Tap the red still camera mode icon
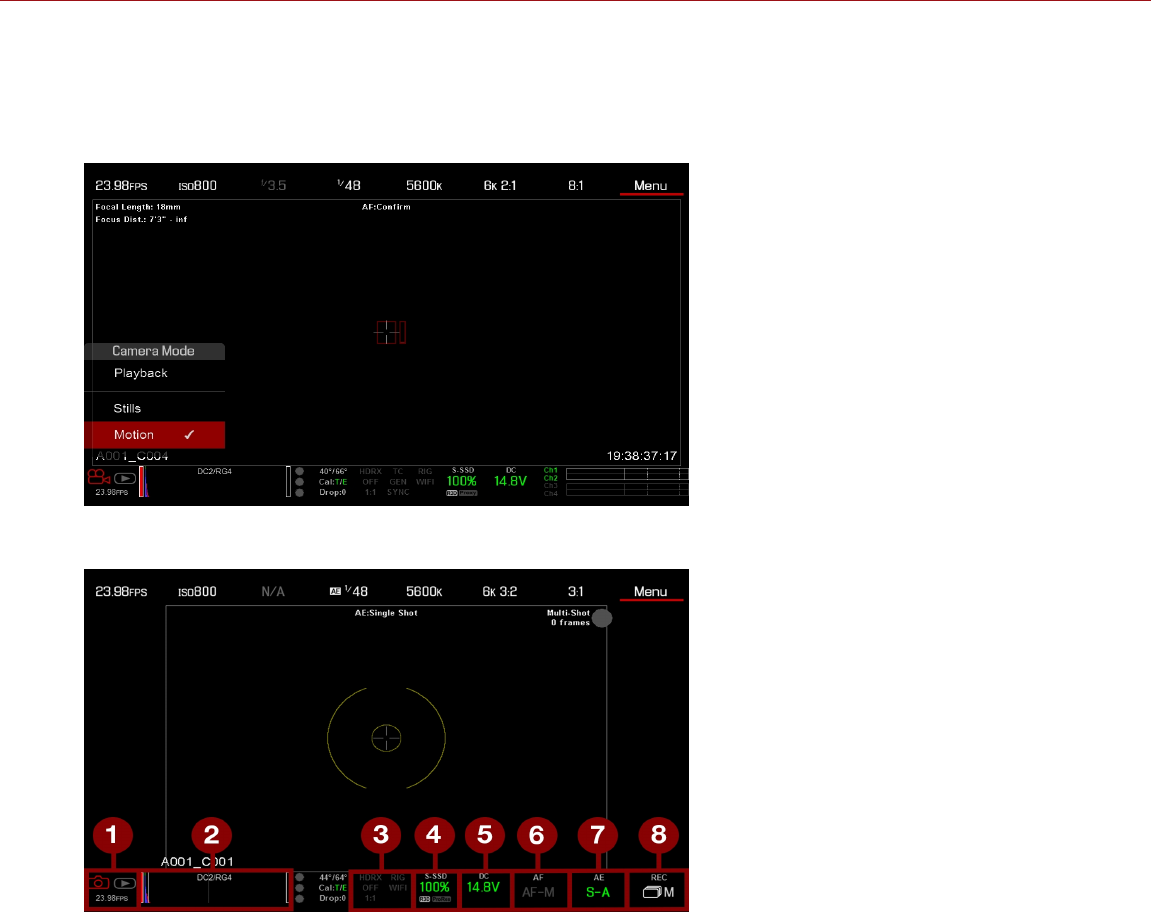The width and height of the screenshot is (1151, 912). pyautogui.click(x=98, y=883)
